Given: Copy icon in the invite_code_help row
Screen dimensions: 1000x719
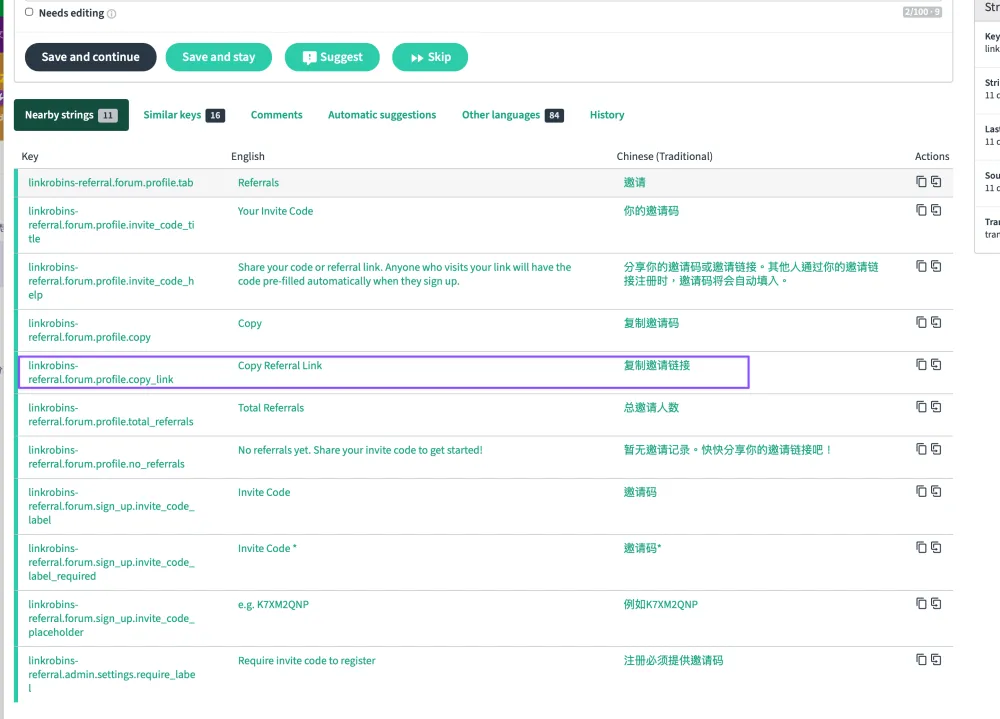Looking at the screenshot, I should pos(921,266).
